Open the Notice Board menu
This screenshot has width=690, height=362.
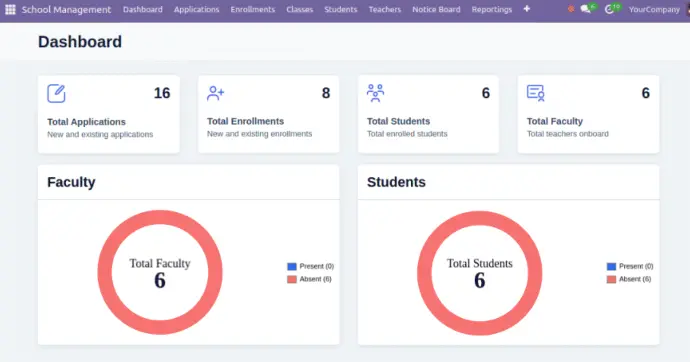(x=436, y=9)
